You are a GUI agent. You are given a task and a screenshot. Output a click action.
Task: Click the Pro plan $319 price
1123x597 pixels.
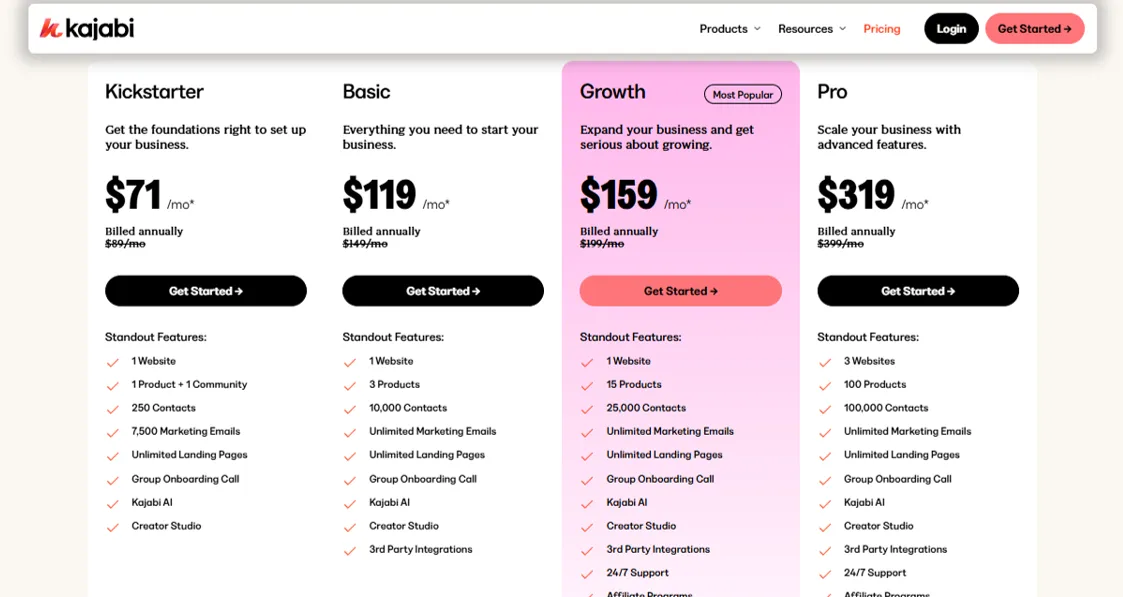[856, 195]
